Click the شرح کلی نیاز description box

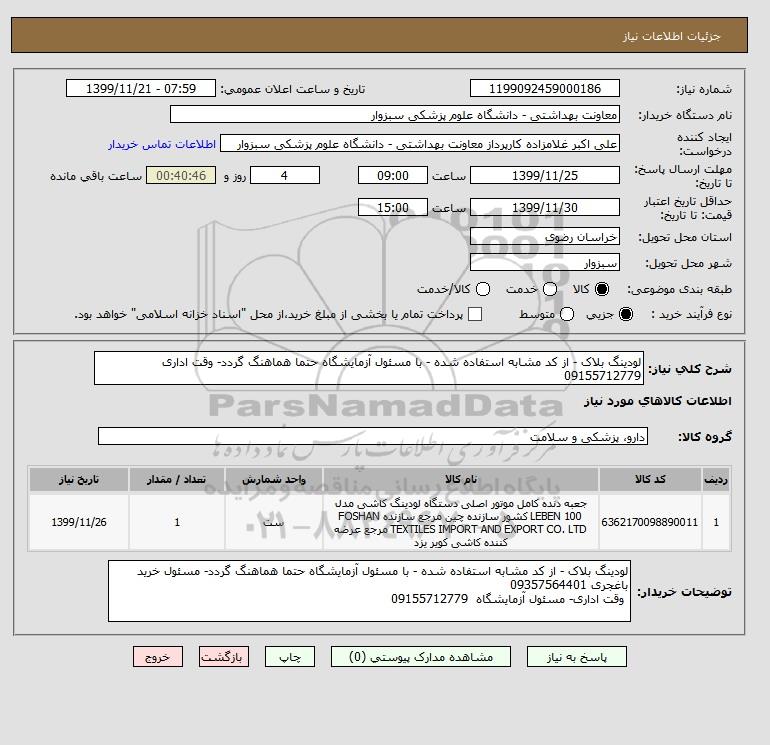coord(369,368)
